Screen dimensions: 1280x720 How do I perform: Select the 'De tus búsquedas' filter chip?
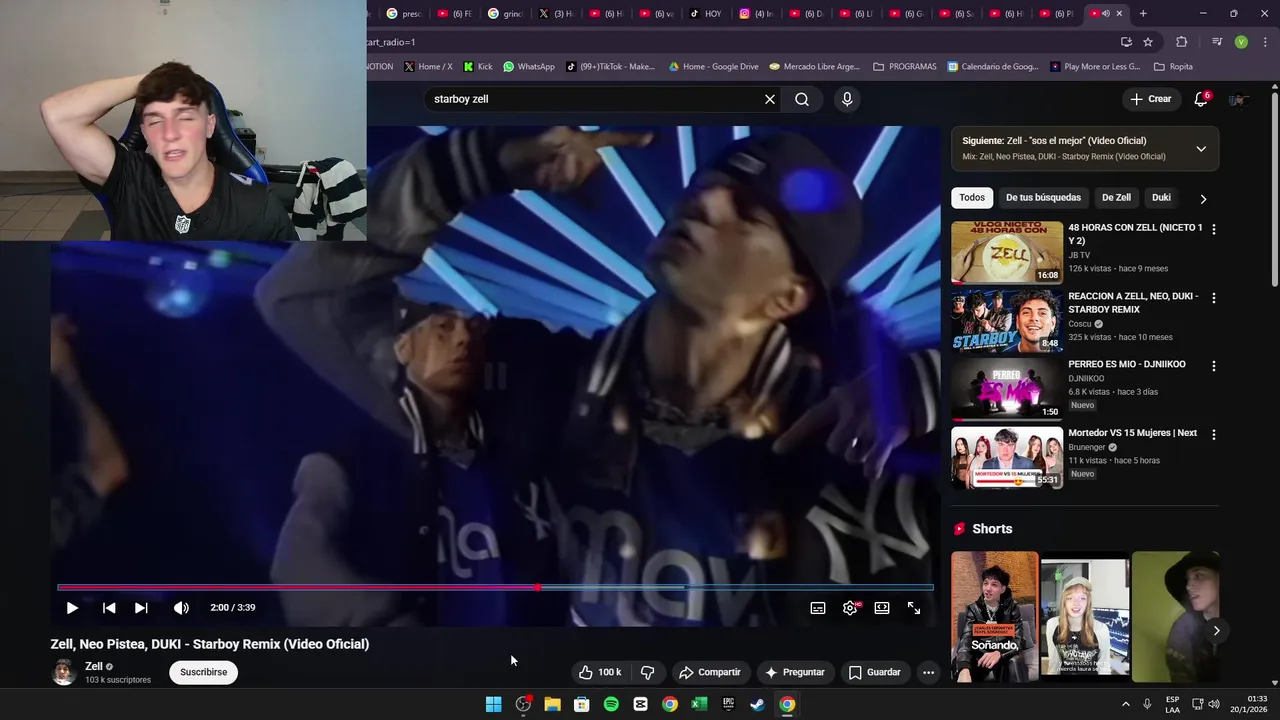click(1043, 198)
